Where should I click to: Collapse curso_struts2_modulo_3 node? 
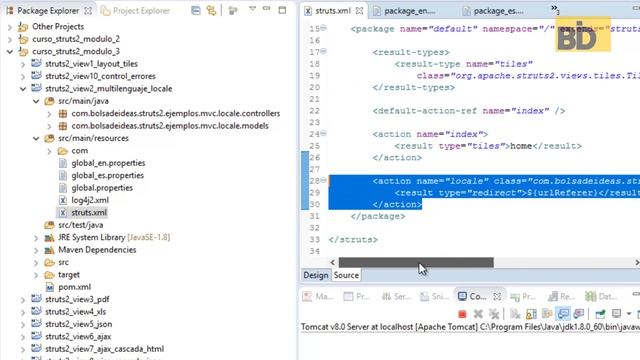10,51
